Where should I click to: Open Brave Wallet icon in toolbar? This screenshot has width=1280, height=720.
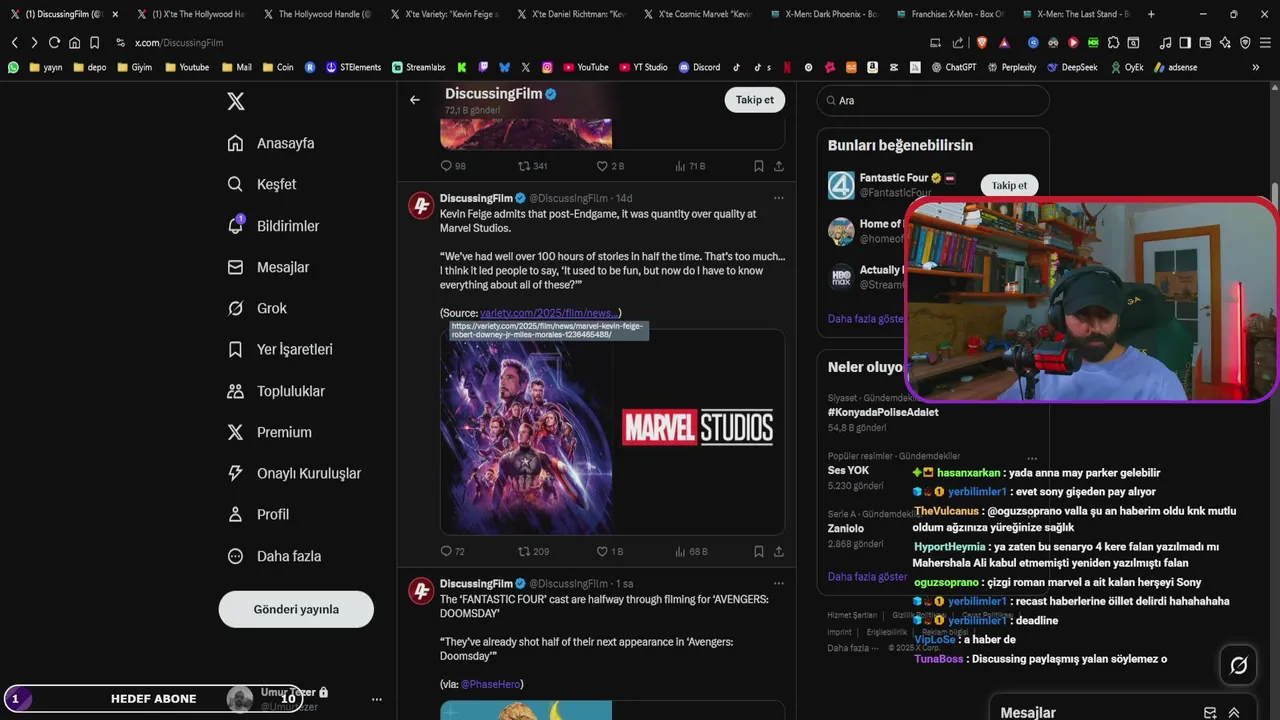pos(1205,43)
